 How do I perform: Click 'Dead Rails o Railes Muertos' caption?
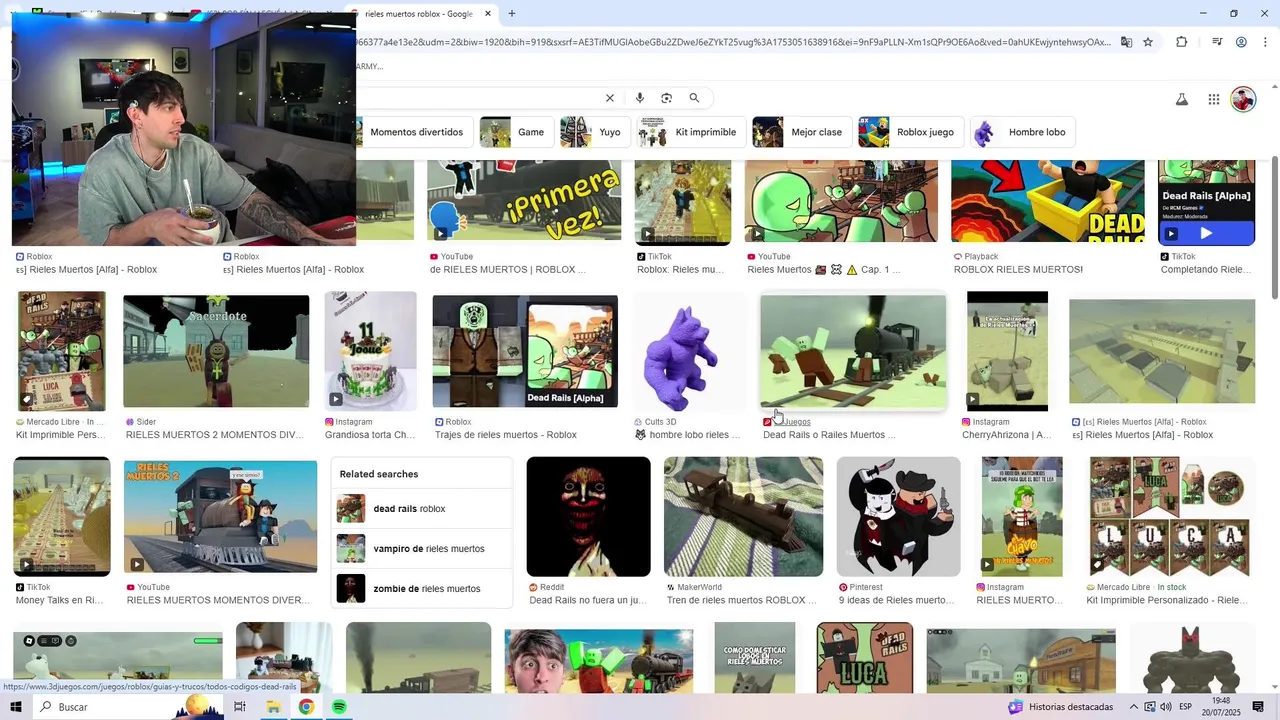829,435
